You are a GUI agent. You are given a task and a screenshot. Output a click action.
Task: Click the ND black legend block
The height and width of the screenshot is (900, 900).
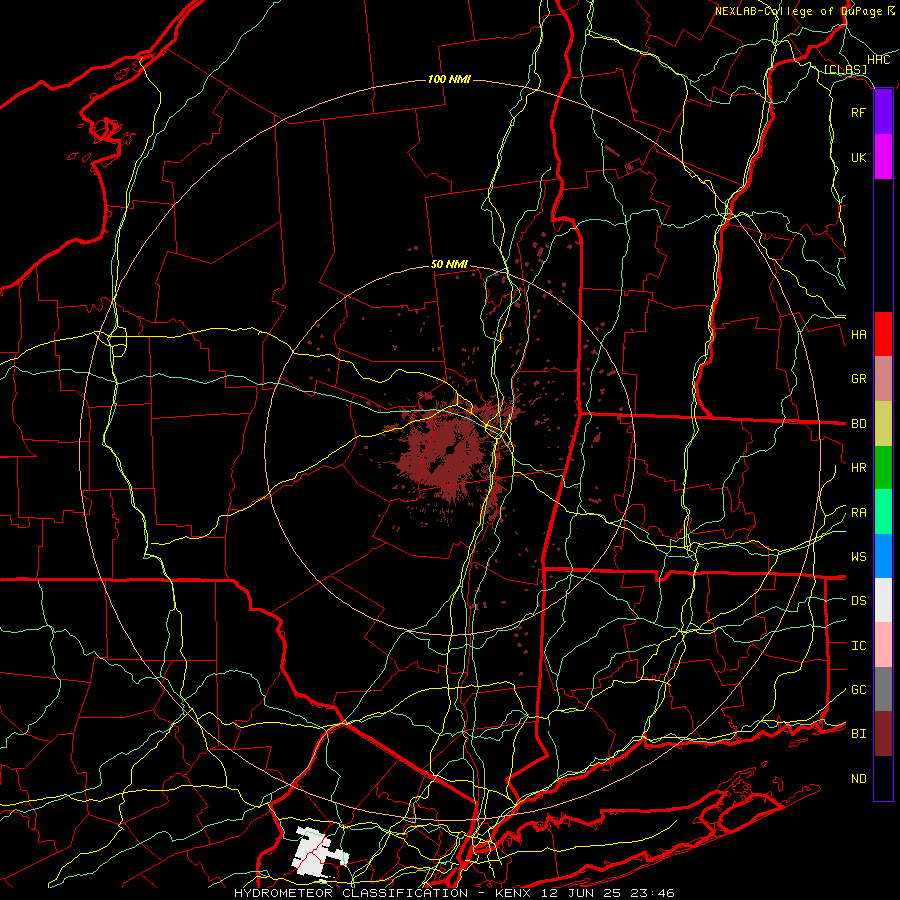[883, 778]
